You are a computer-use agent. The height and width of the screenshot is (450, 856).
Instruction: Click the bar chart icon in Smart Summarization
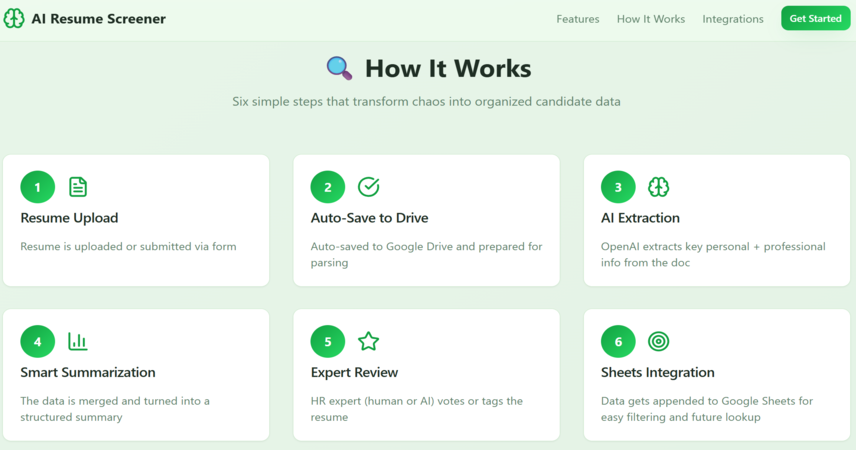[x=78, y=341]
